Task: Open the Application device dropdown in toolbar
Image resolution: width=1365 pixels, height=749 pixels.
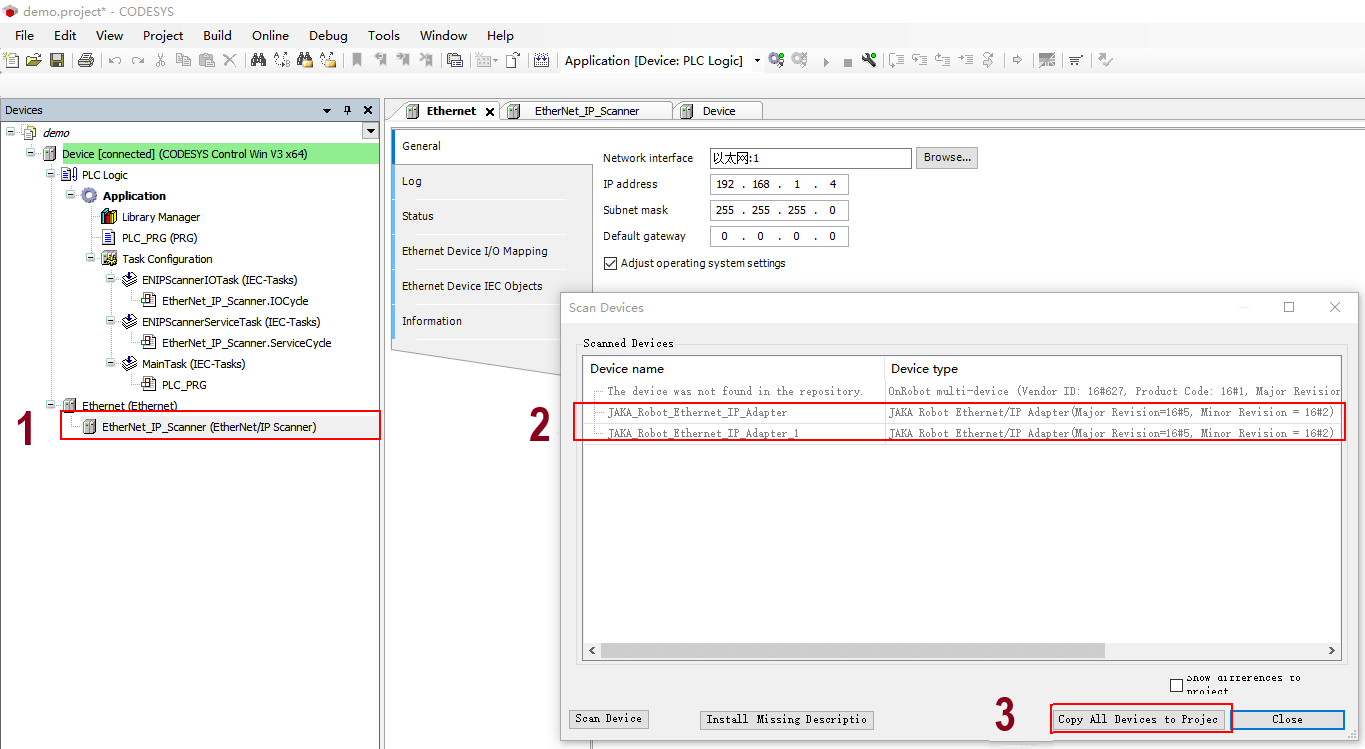Action: tap(757, 61)
